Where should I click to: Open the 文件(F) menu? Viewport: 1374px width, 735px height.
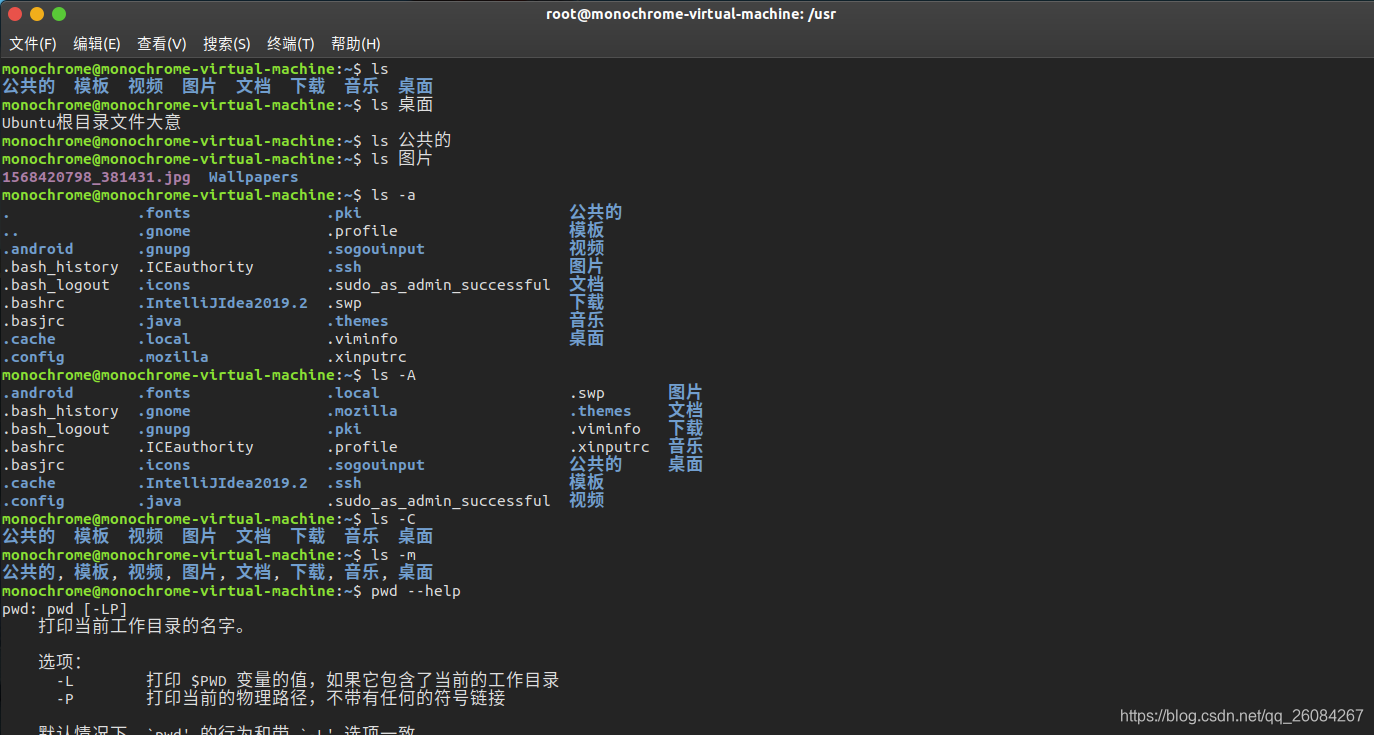click(x=33, y=44)
